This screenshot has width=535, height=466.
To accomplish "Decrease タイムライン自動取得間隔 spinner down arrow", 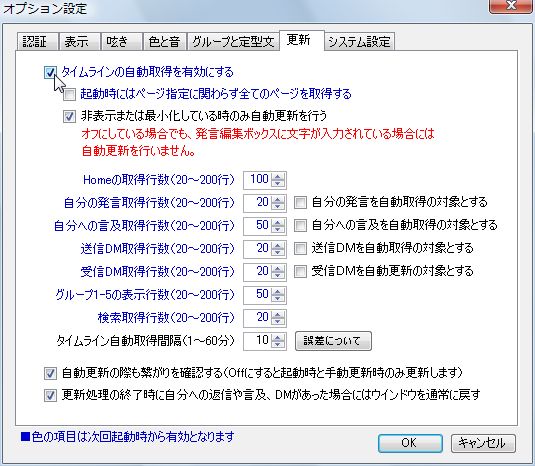I will 278,345.
